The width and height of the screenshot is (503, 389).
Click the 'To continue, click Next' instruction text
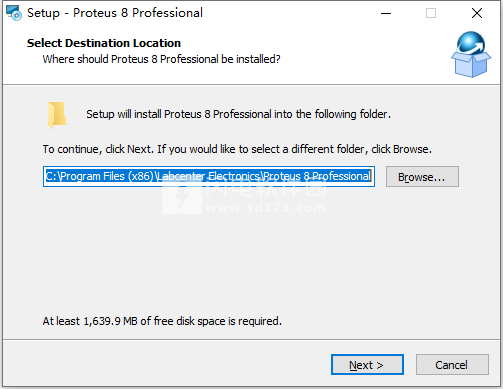[237, 149]
